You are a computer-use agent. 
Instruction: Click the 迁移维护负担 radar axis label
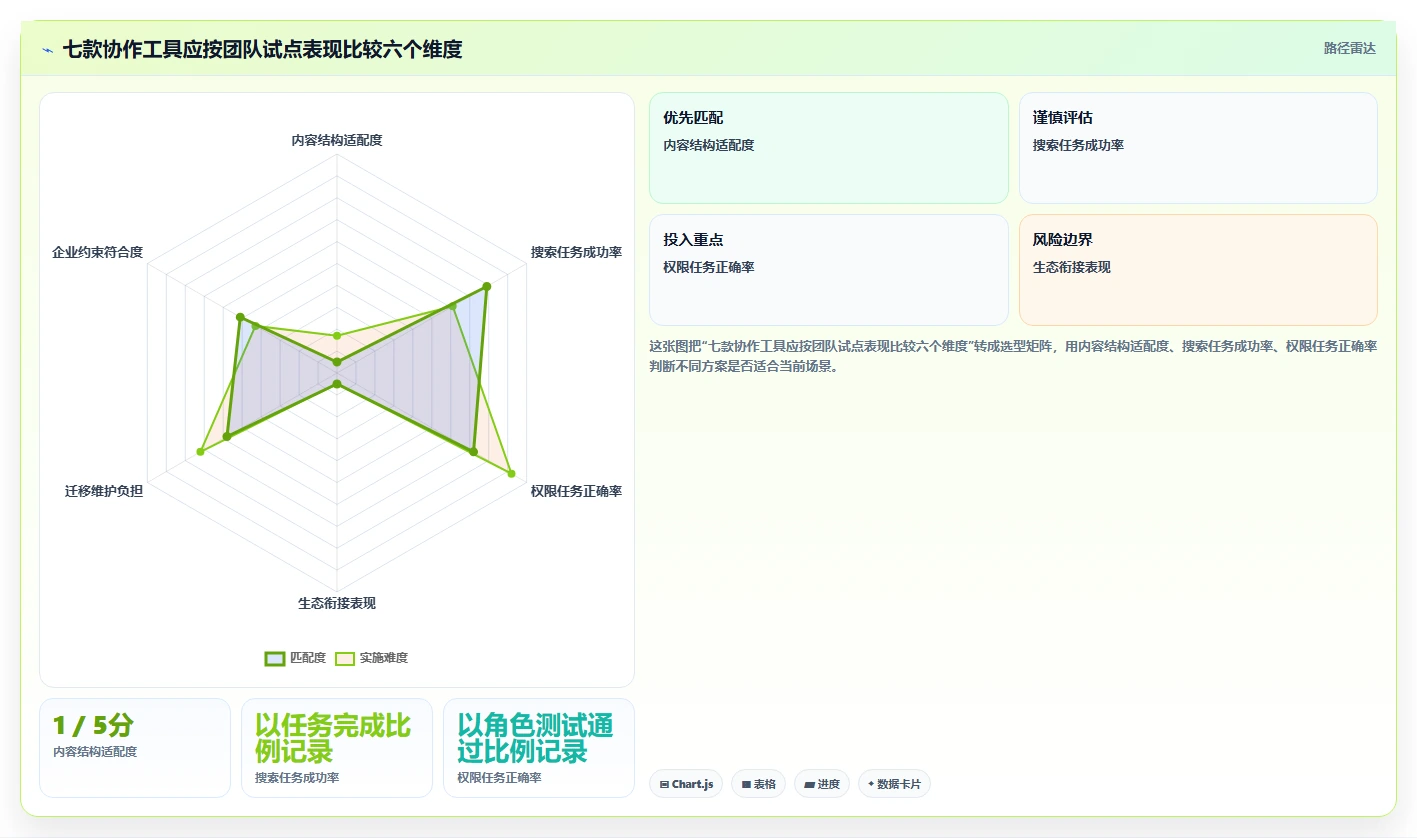[x=104, y=492]
